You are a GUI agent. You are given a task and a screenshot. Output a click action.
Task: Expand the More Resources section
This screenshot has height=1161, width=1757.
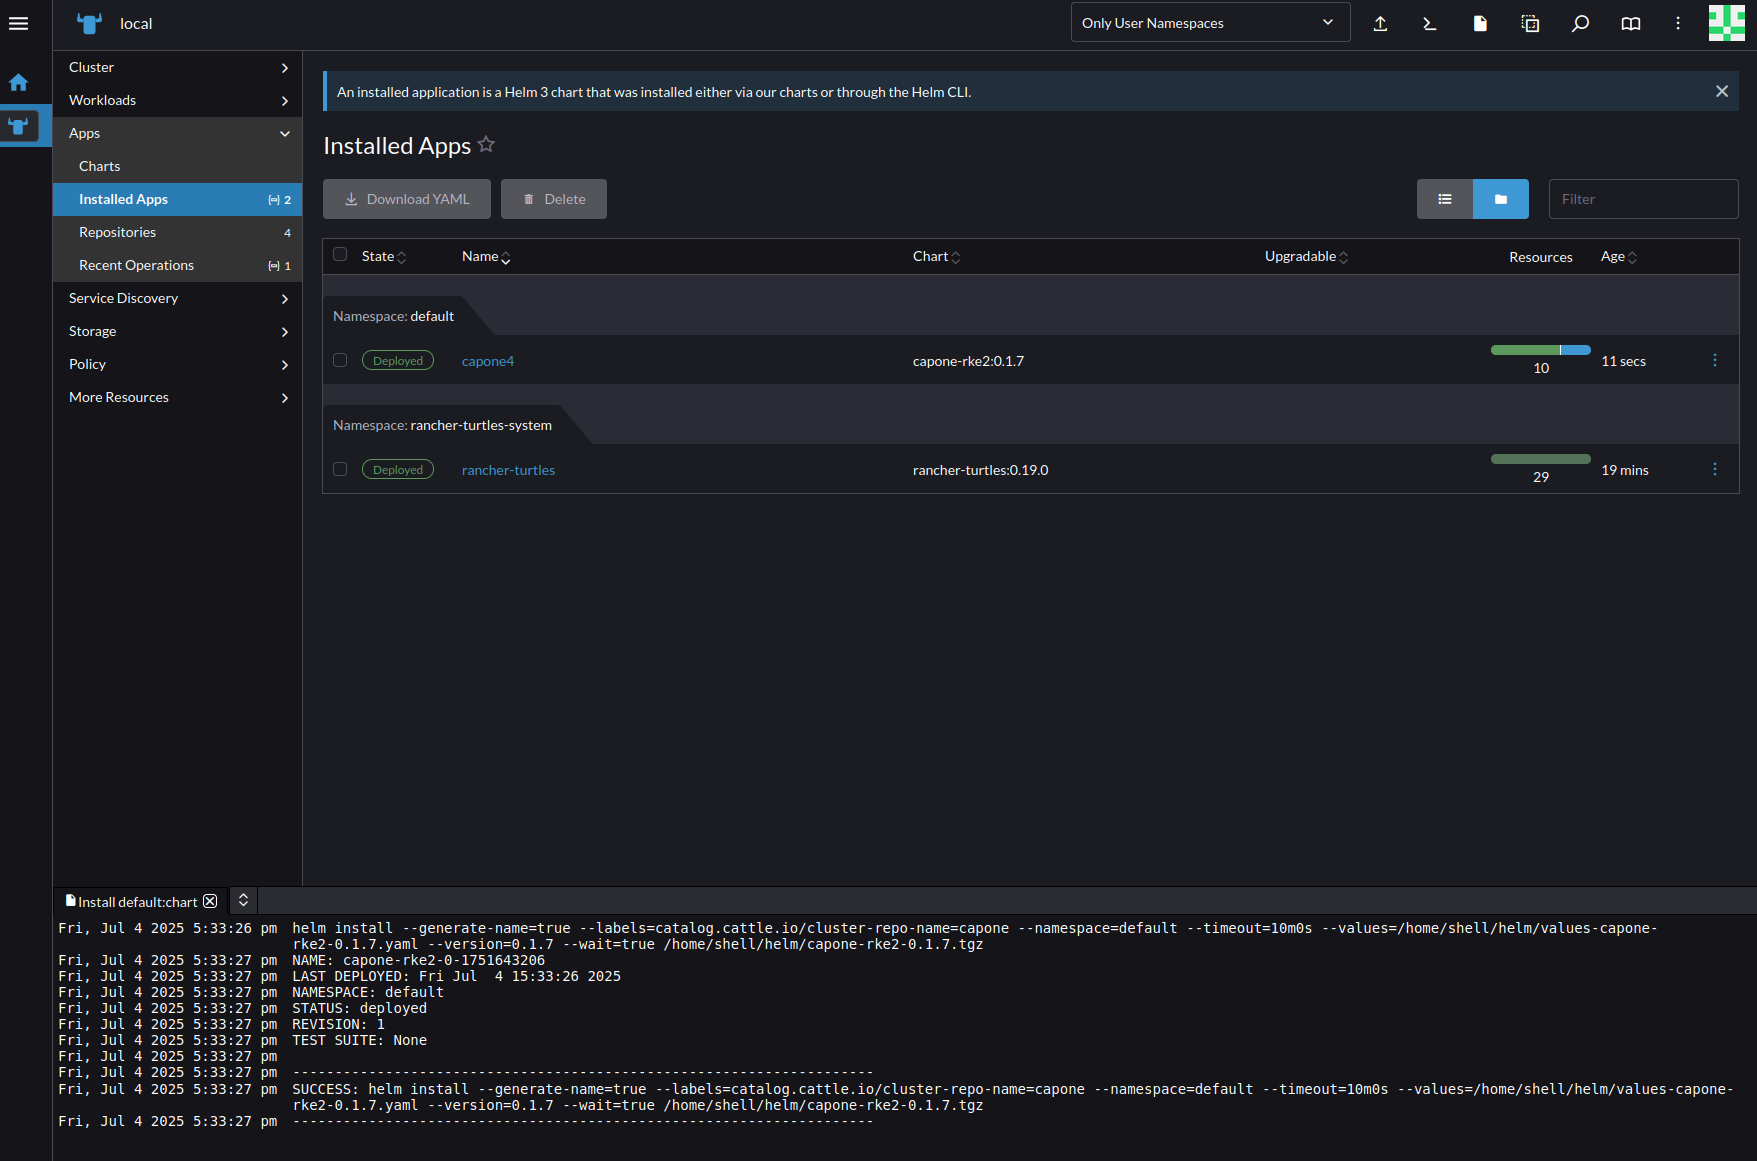pyautogui.click(x=177, y=397)
